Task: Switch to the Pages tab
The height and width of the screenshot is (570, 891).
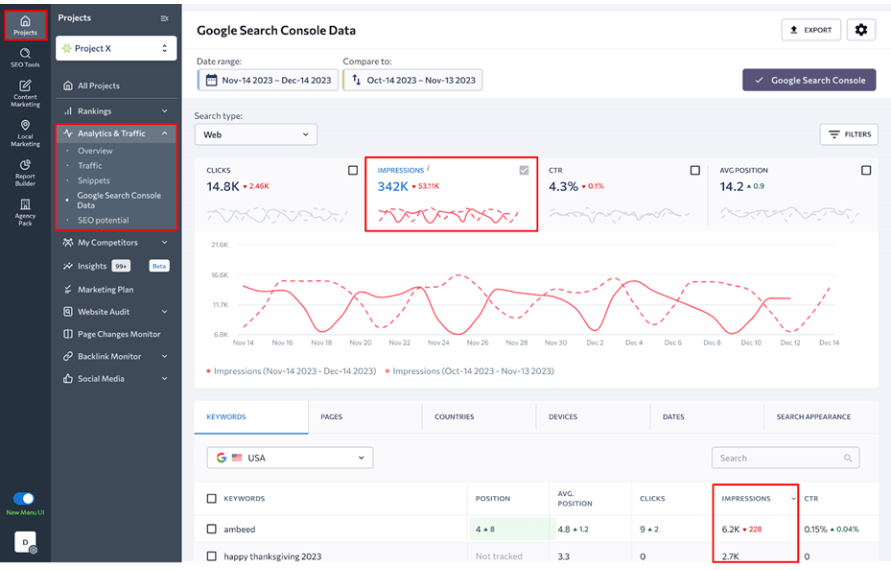Action: [365, 417]
